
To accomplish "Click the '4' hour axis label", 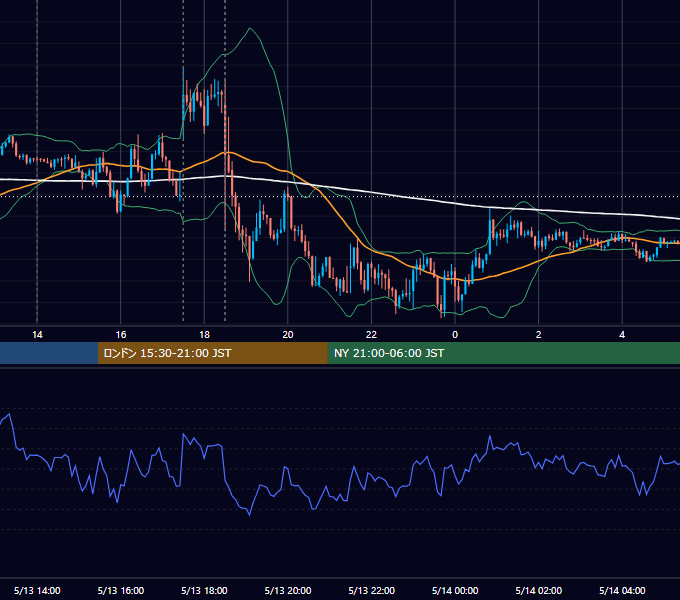I will [622, 335].
